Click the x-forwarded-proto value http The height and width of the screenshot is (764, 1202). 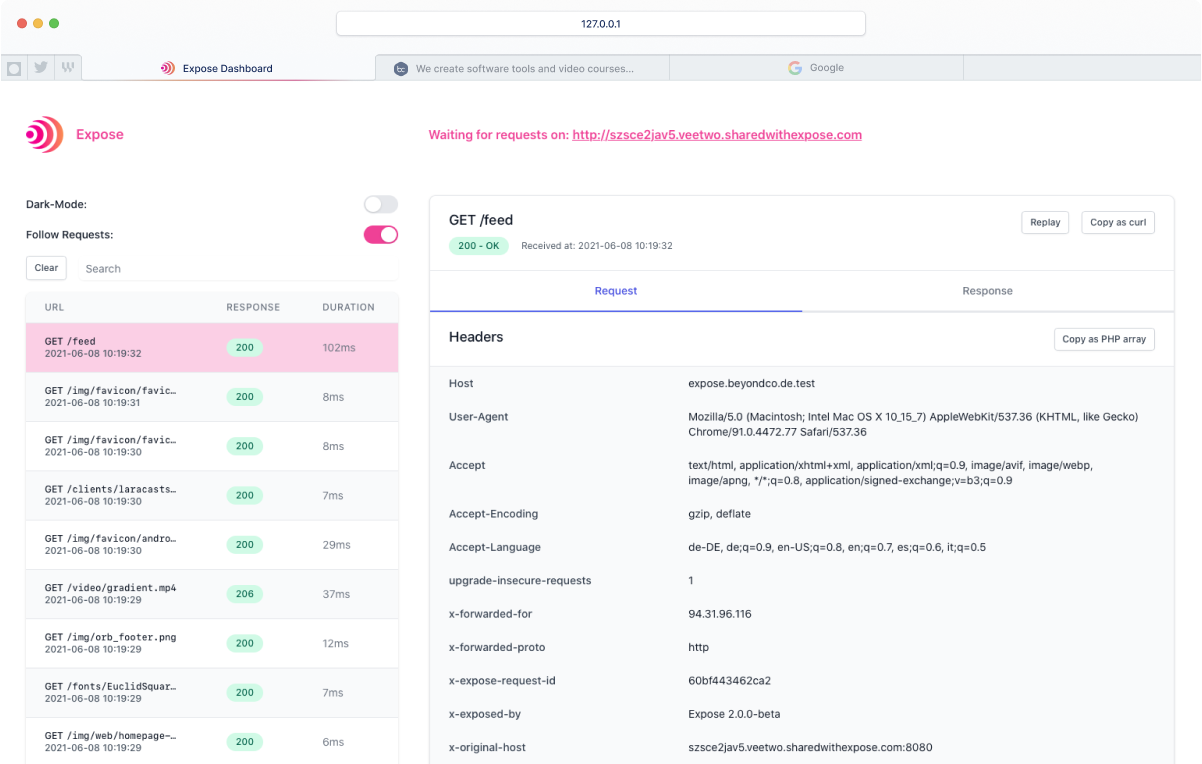698,647
